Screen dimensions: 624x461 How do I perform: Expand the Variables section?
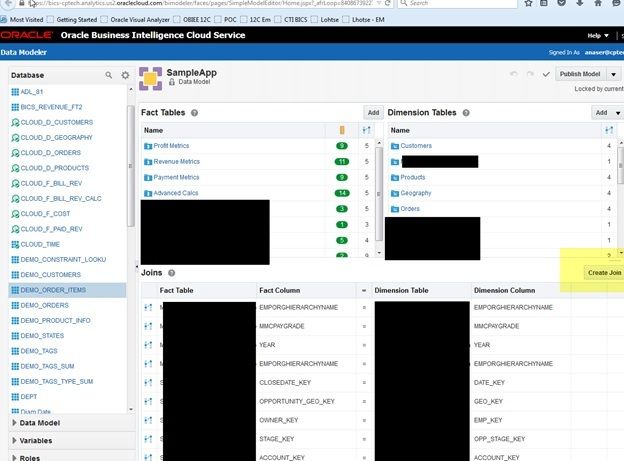click(14, 441)
